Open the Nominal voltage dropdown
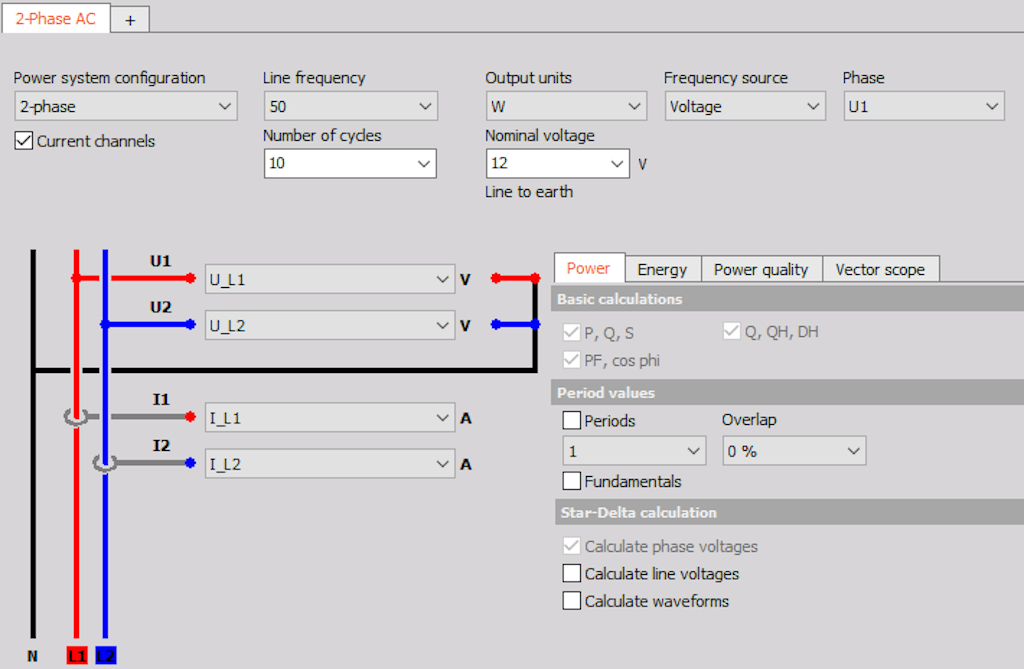The width and height of the screenshot is (1024, 669). click(x=558, y=163)
